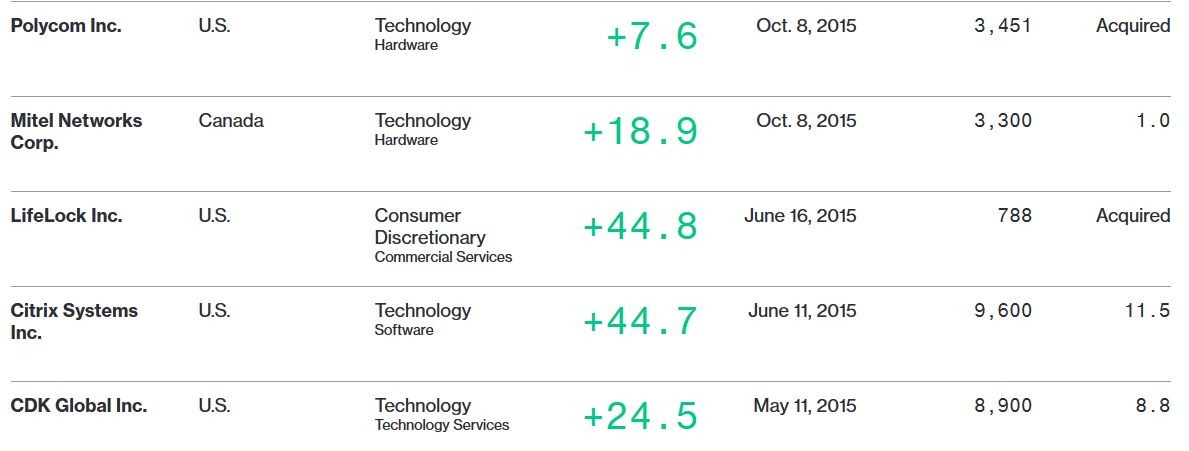Click the Consumer Discretionary sector label
The width and height of the screenshot is (1189, 451).
[x=430, y=227]
